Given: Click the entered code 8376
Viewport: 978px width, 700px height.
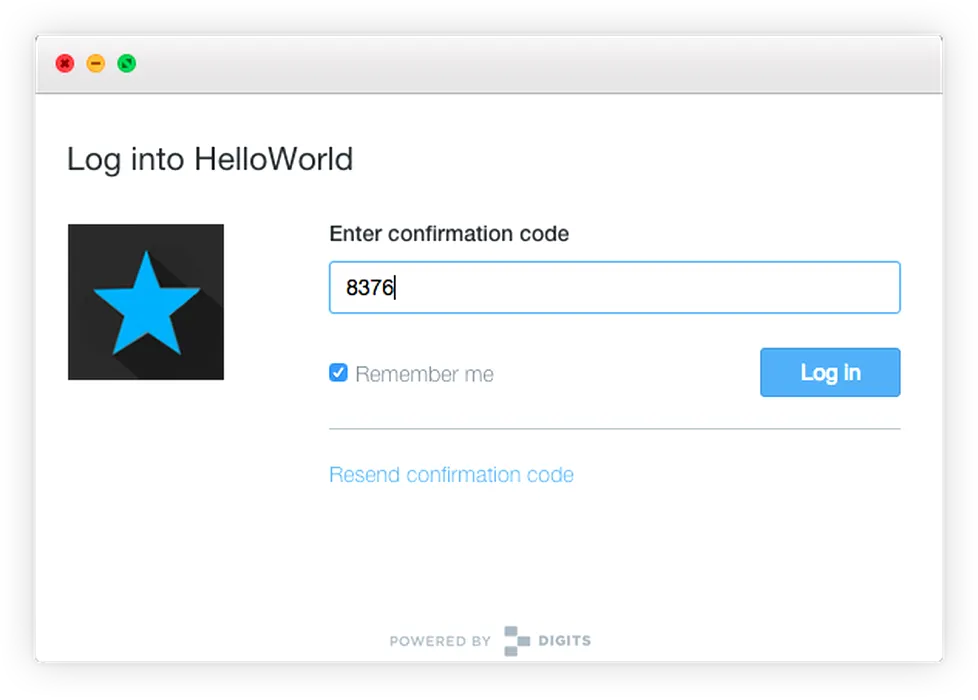Looking at the screenshot, I should point(370,289).
